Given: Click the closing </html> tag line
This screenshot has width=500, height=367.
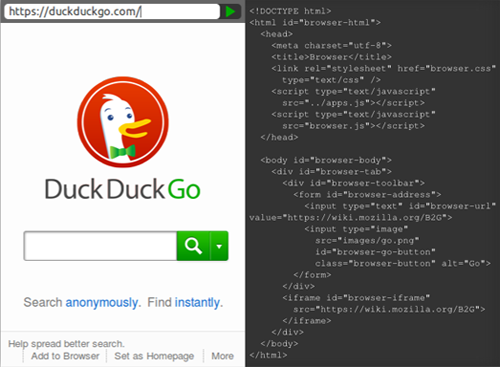Looking at the screenshot, I should tap(268, 355).
